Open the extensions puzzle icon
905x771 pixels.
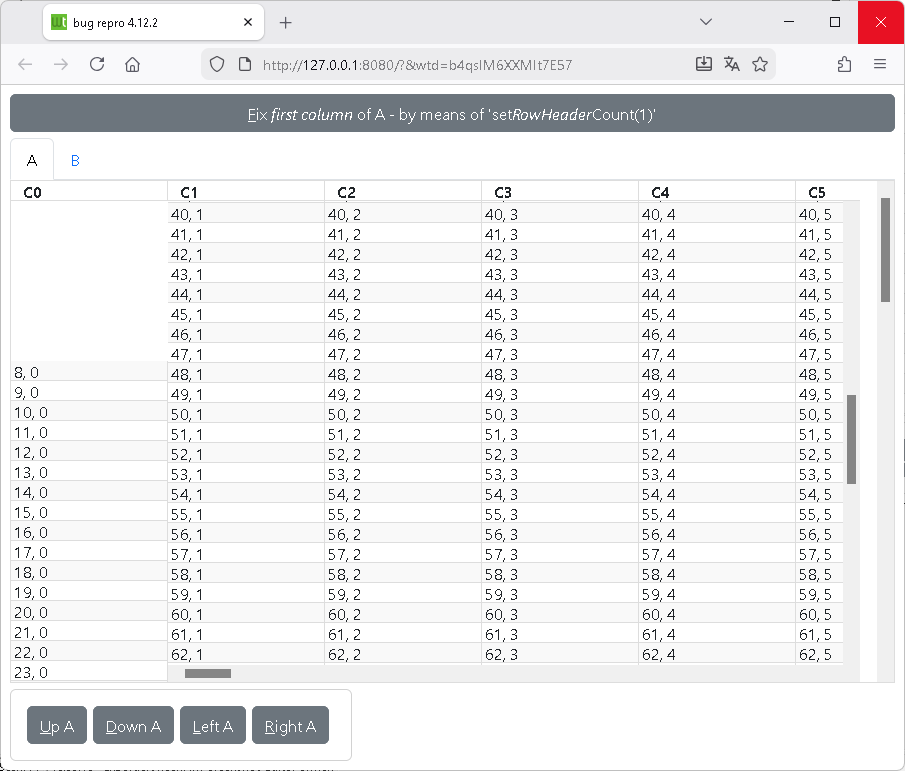point(844,64)
